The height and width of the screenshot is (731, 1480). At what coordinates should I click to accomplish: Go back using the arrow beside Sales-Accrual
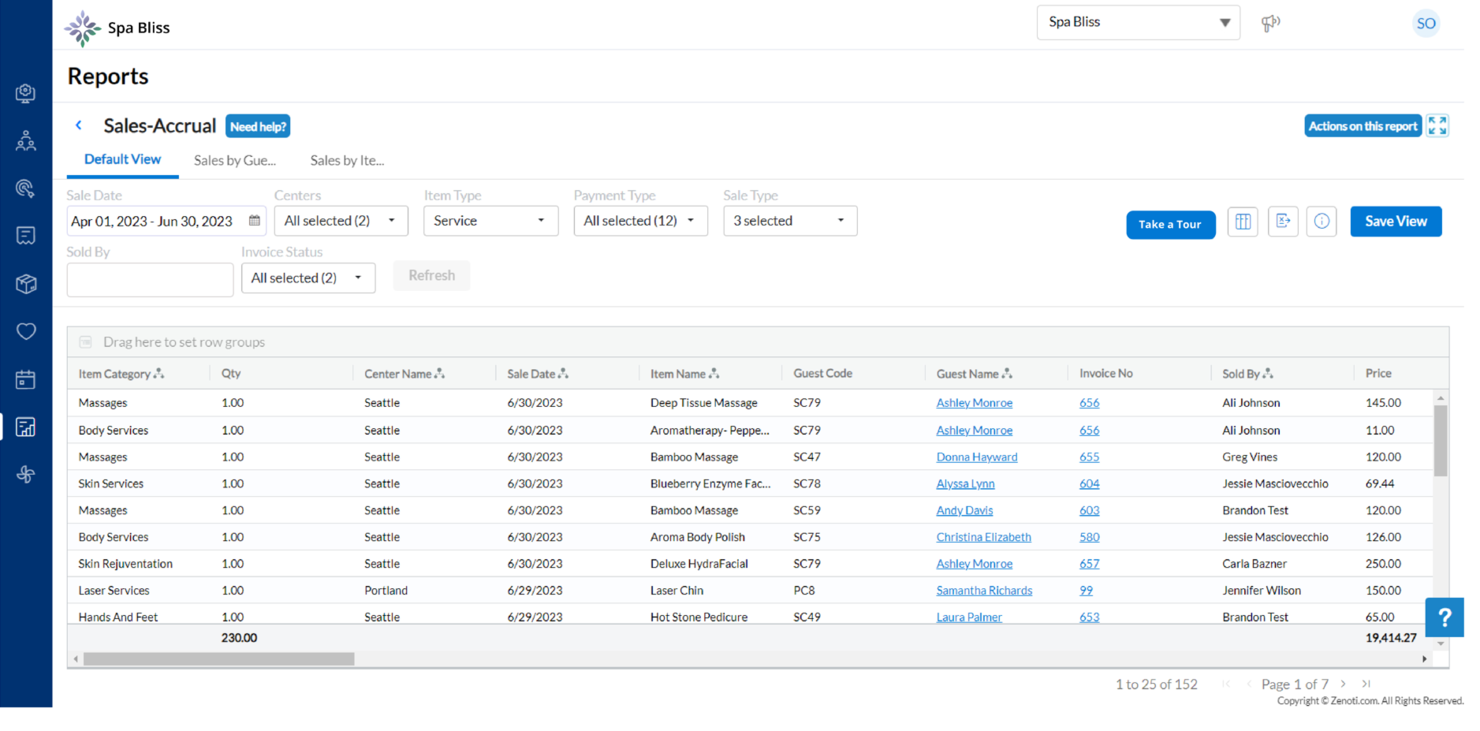(79, 125)
